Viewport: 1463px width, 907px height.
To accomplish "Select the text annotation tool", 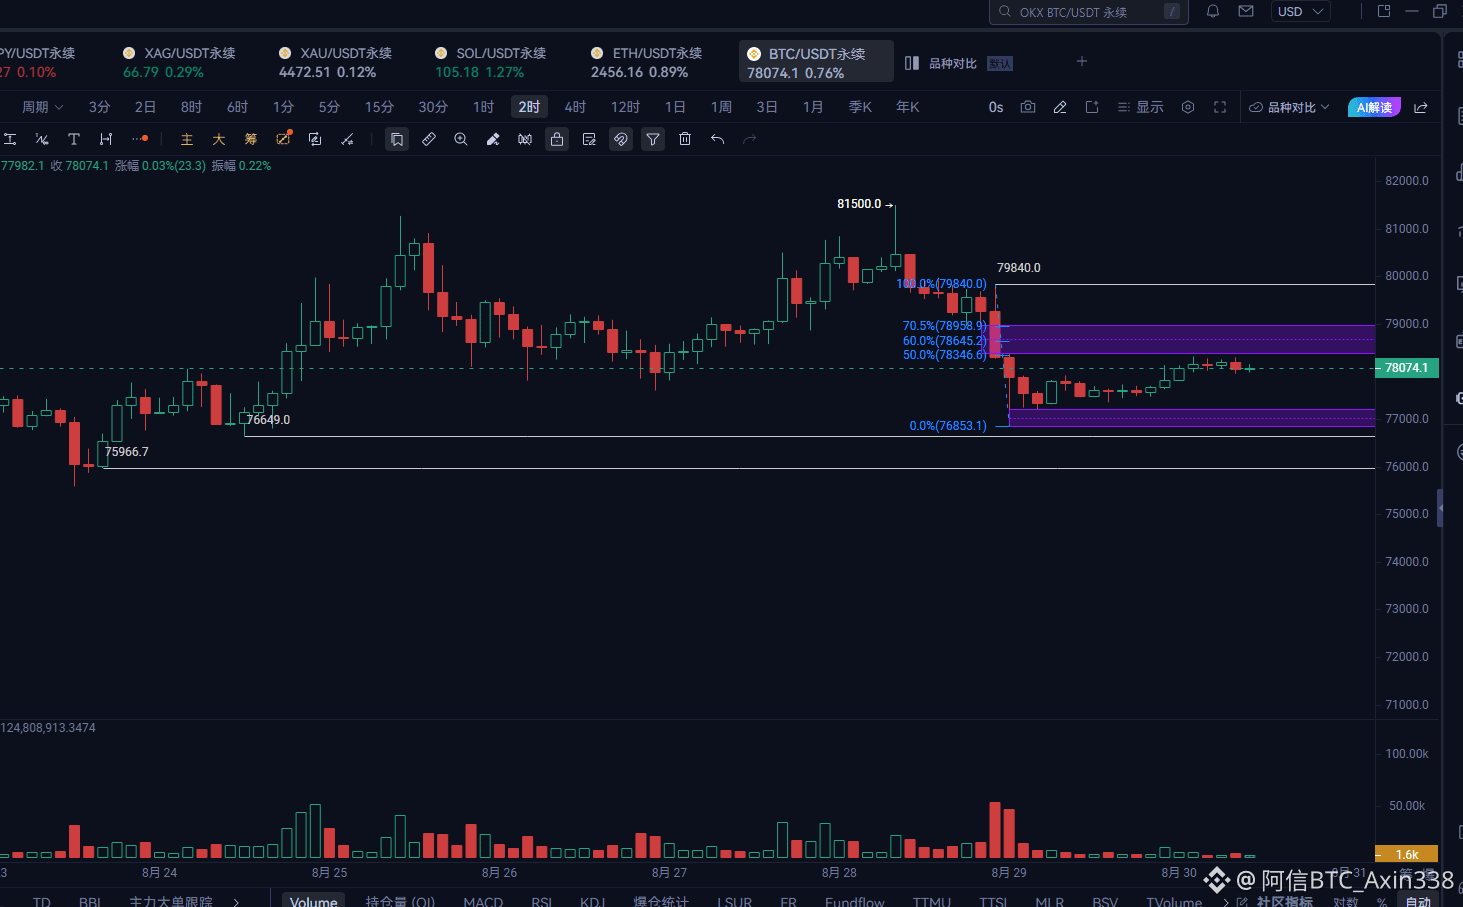I will 74,139.
